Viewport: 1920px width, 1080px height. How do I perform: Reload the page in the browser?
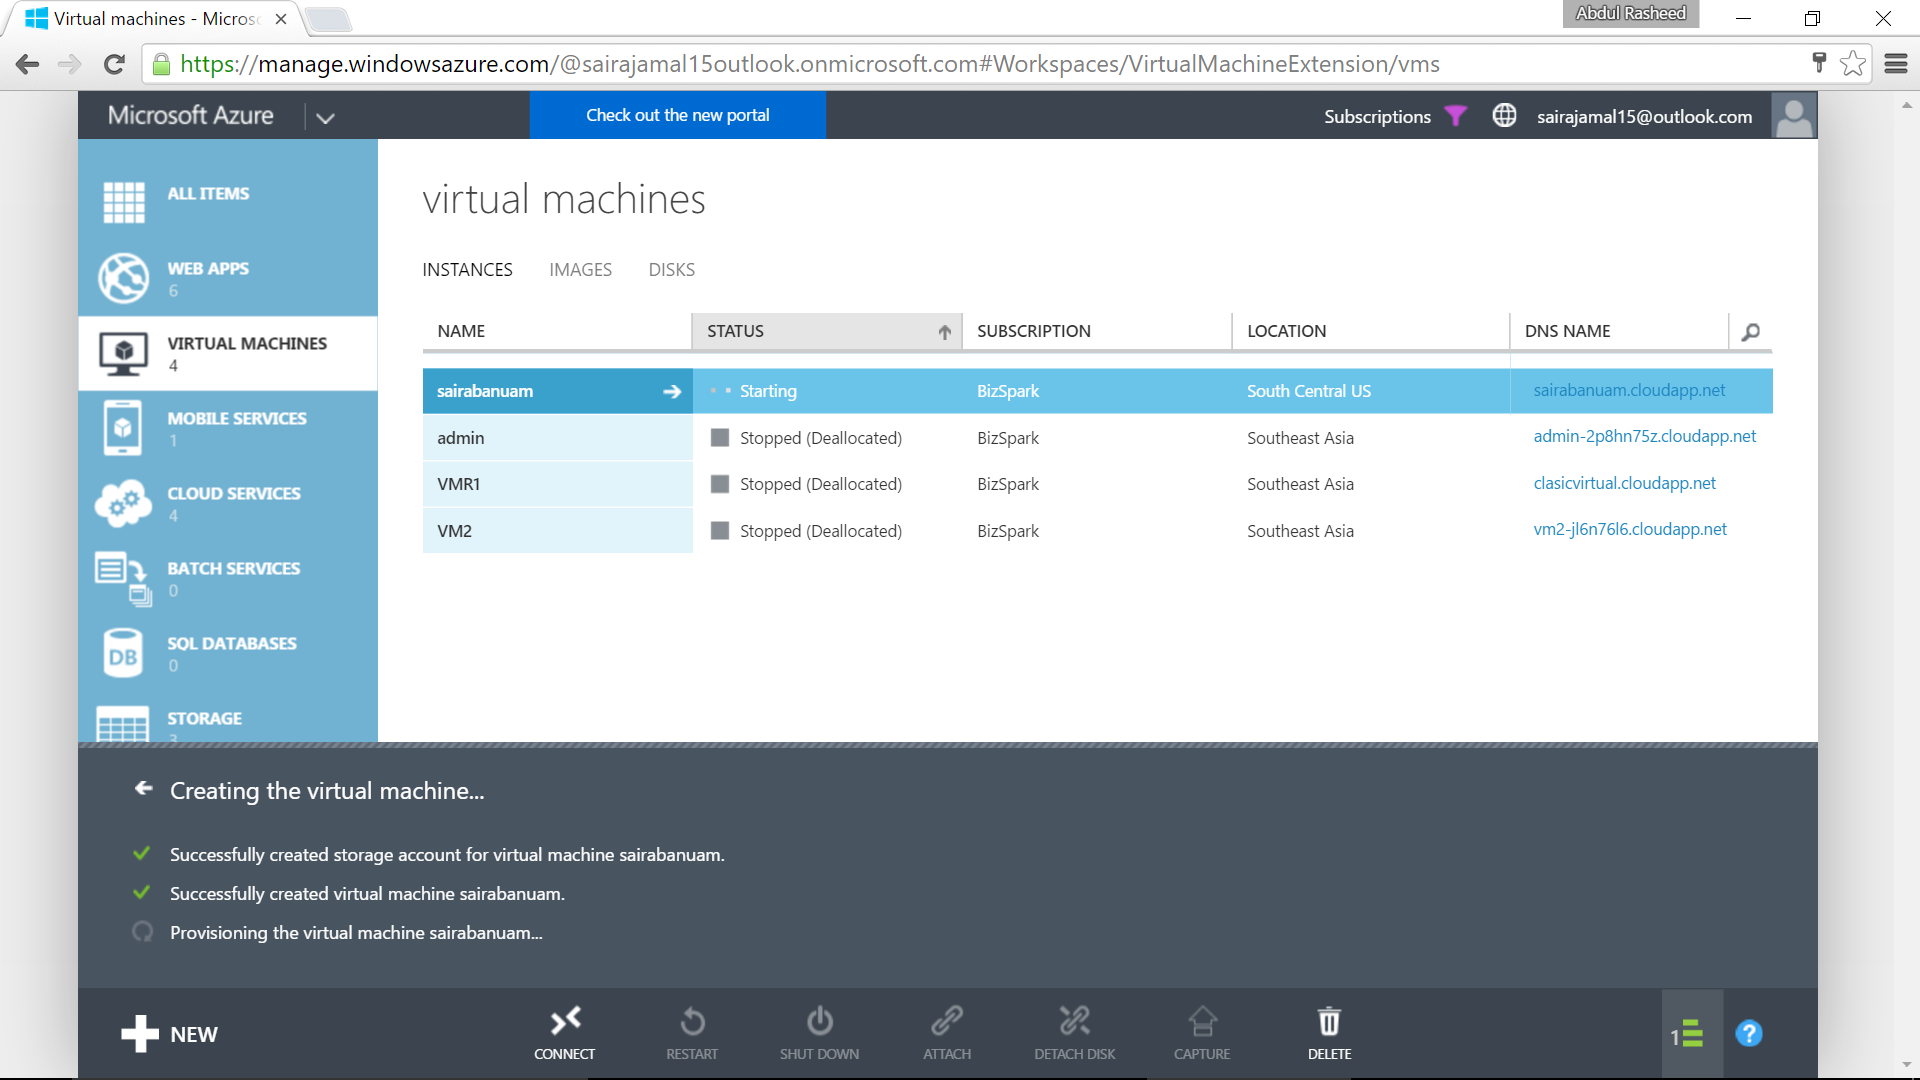pyautogui.click(x=114, y=64)
